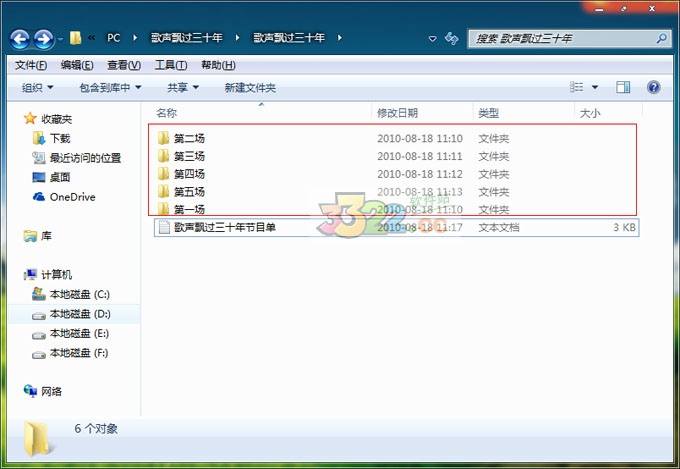Image resolution: width=680 pixels, height=469 pixels.
Task: Open OneDrive in the navigation pane
Action: (x=64, y=197)
